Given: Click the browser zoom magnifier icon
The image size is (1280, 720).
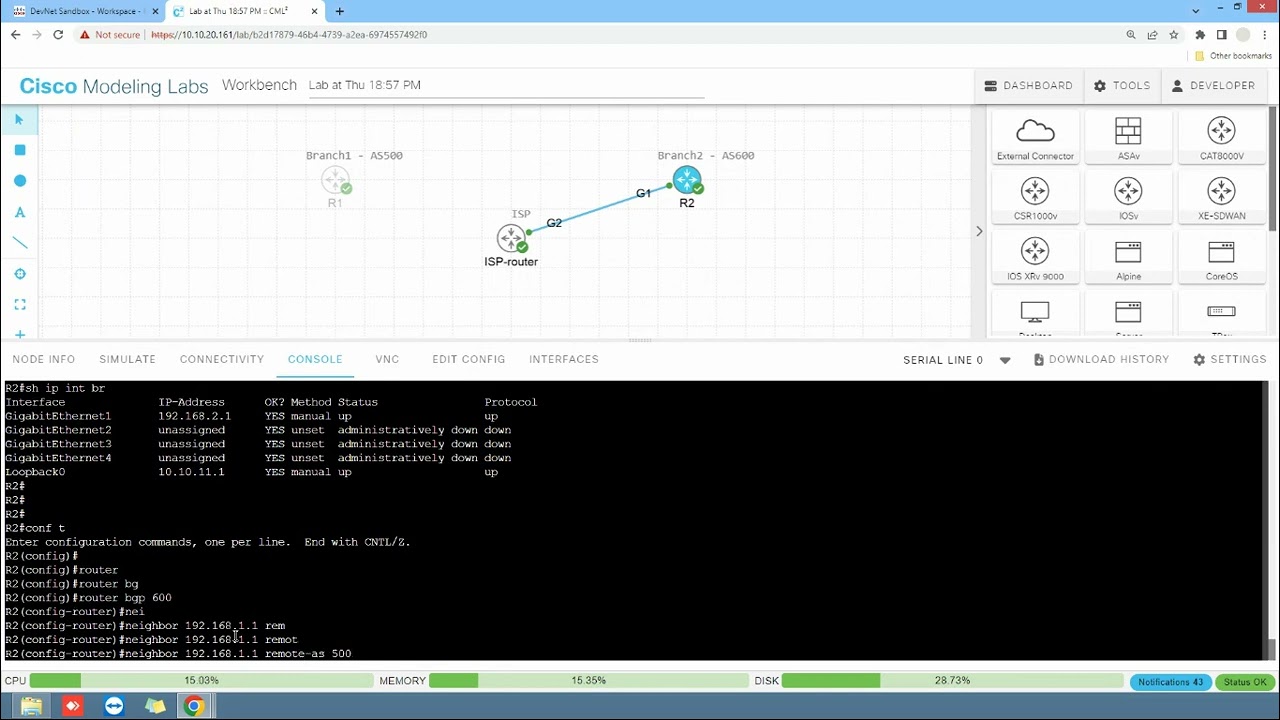Looking at the screenshot, I should point(1131,35).
